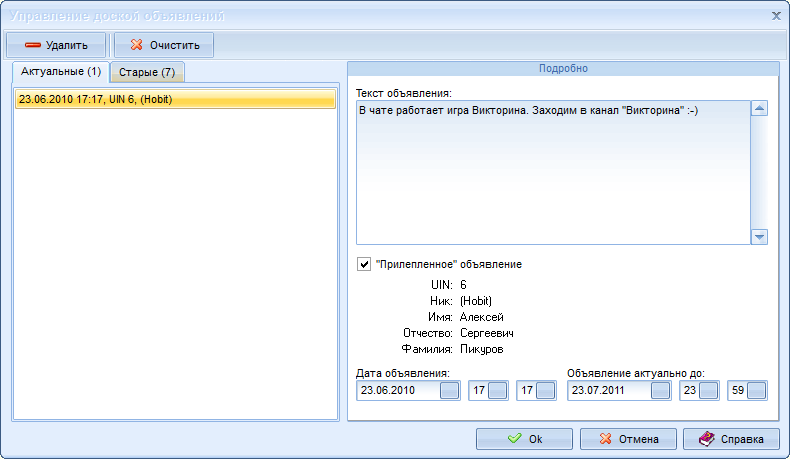This screenshot has height=459, width=790.
Task: Open the expiry hour dropdown showing 23
Action: (709, 390)
